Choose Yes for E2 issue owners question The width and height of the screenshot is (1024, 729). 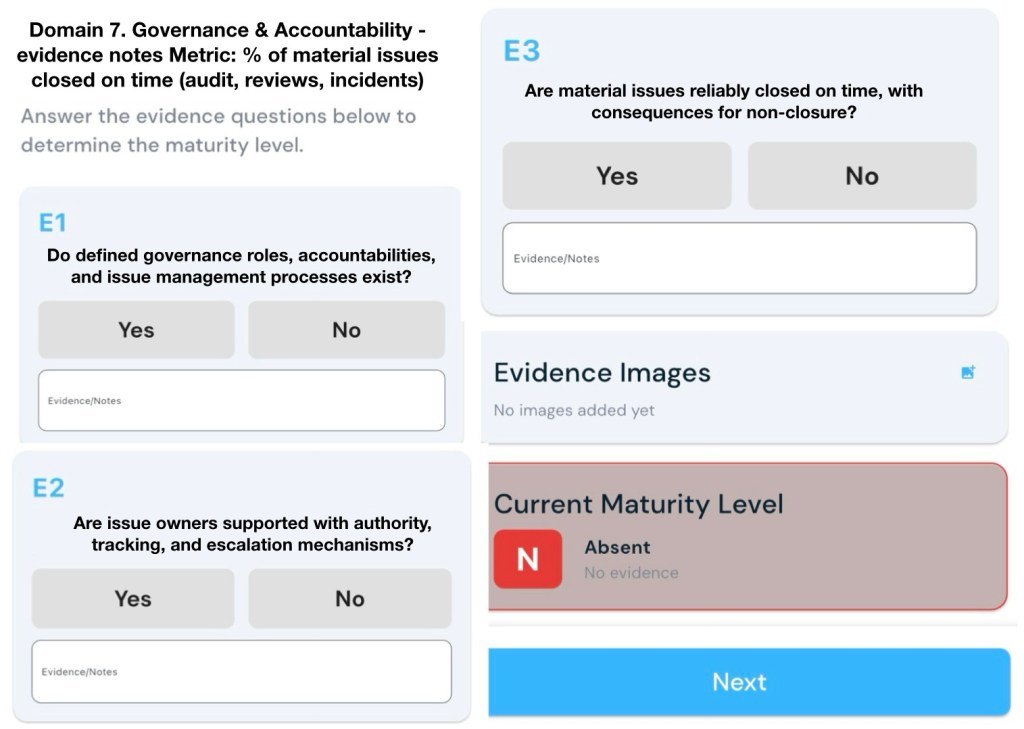(x=133, y=599)
